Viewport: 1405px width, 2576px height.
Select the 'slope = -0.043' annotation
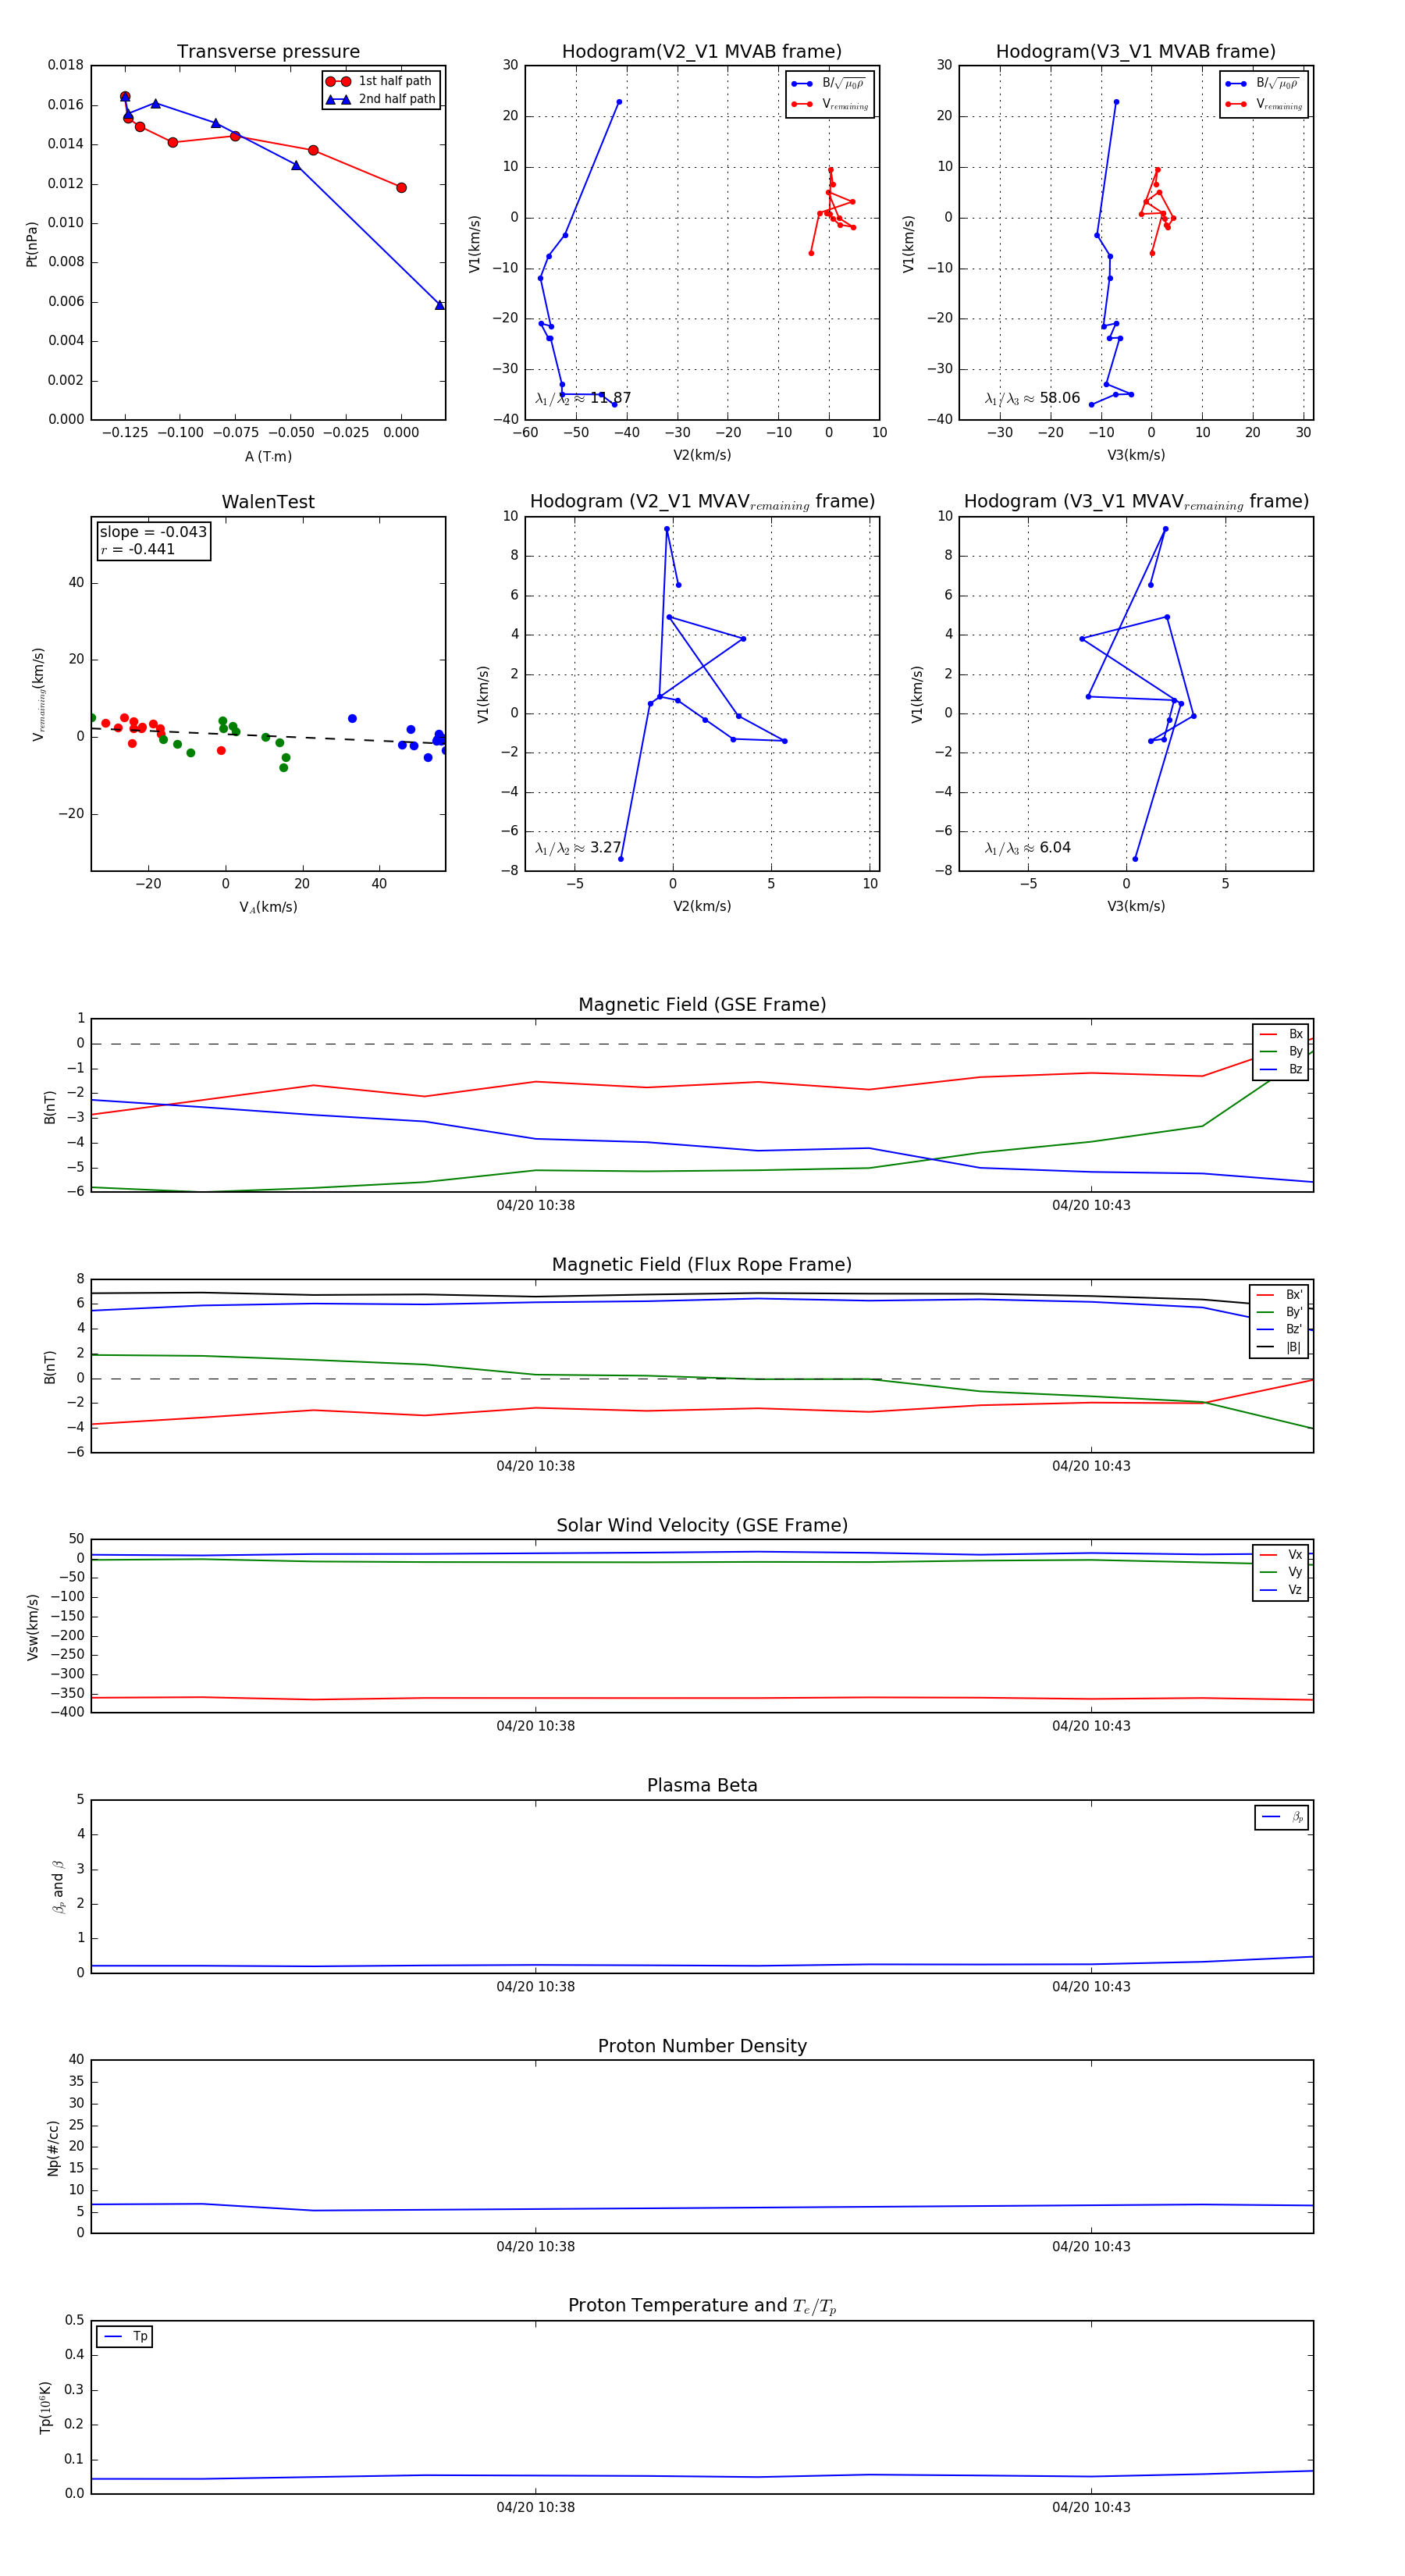(x=153, y=532)
